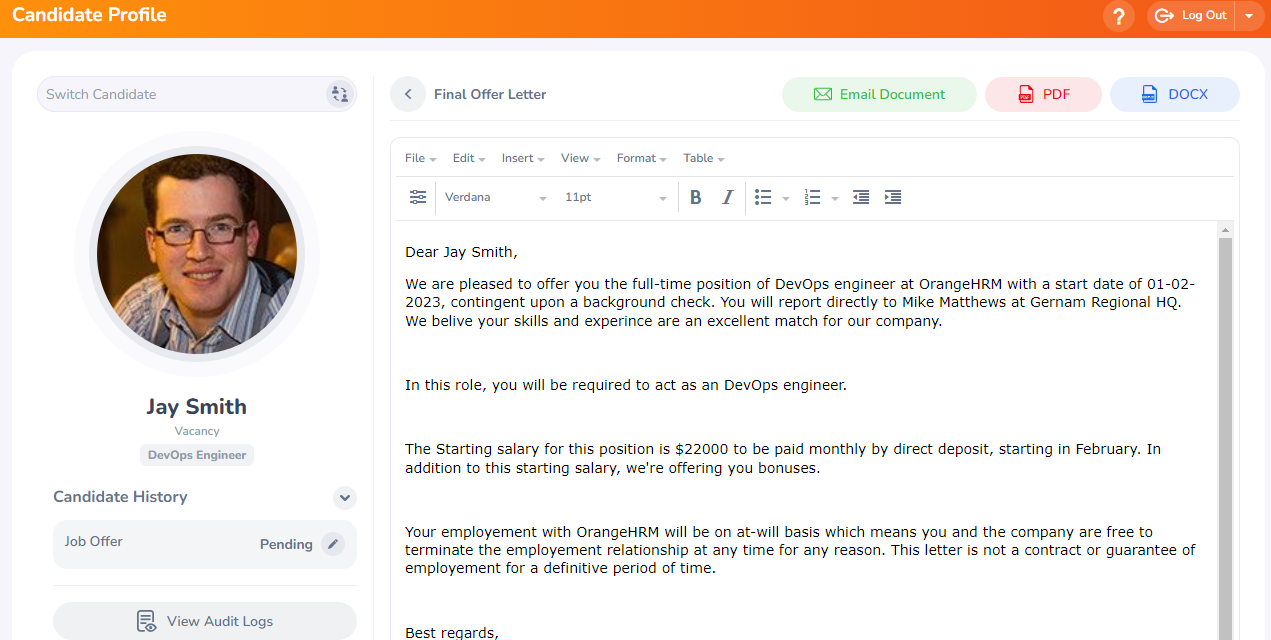Click the bullet list icon
Image resolution: width=1271 pixels, height=640 pixels.
pyautogui.click(x=763, y=198)
